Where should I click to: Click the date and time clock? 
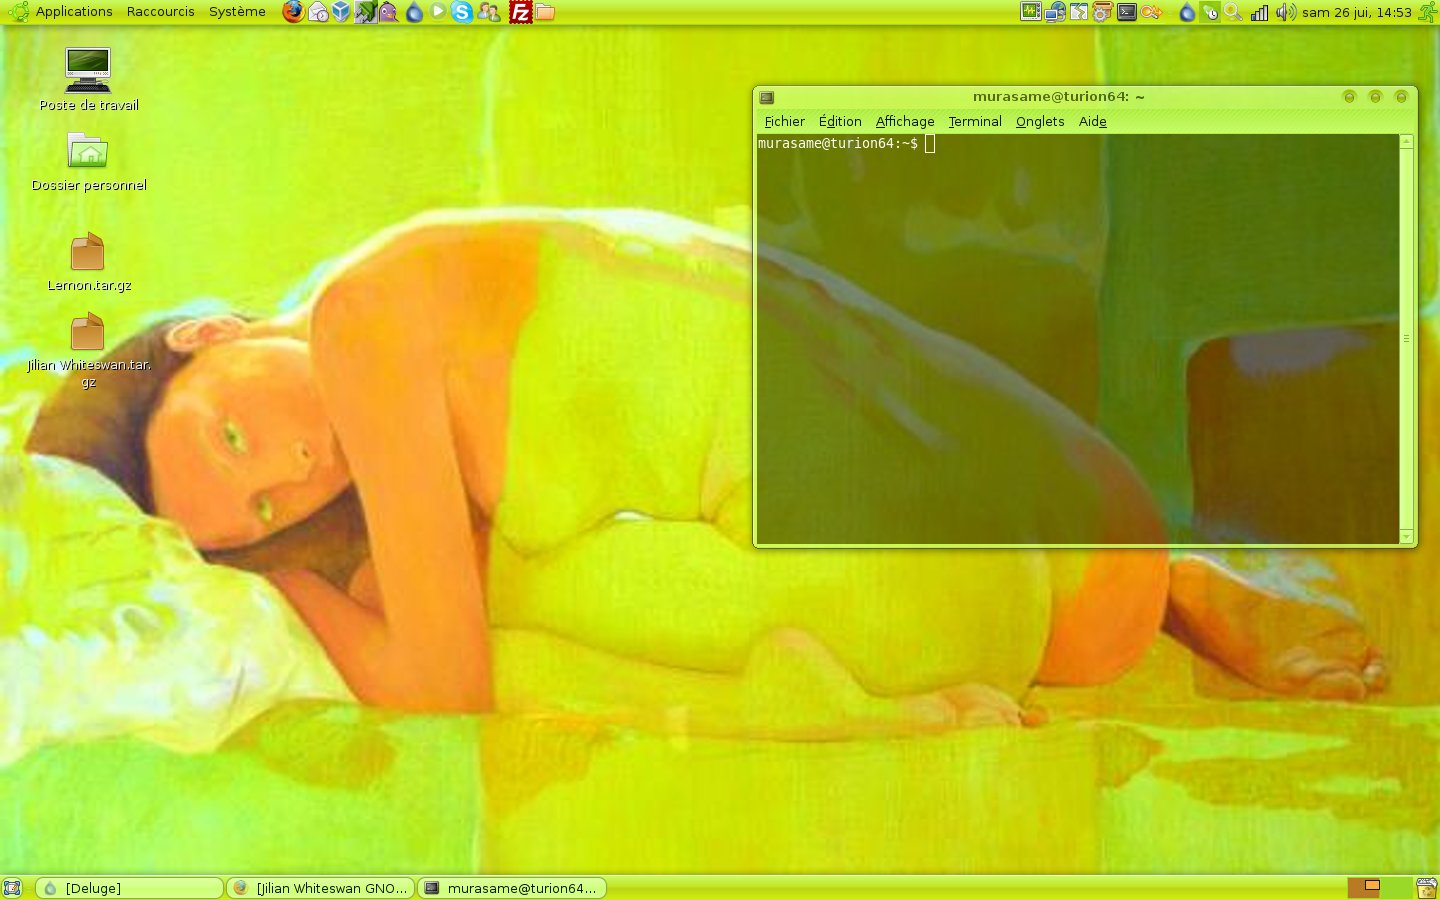click(1357, 12)
